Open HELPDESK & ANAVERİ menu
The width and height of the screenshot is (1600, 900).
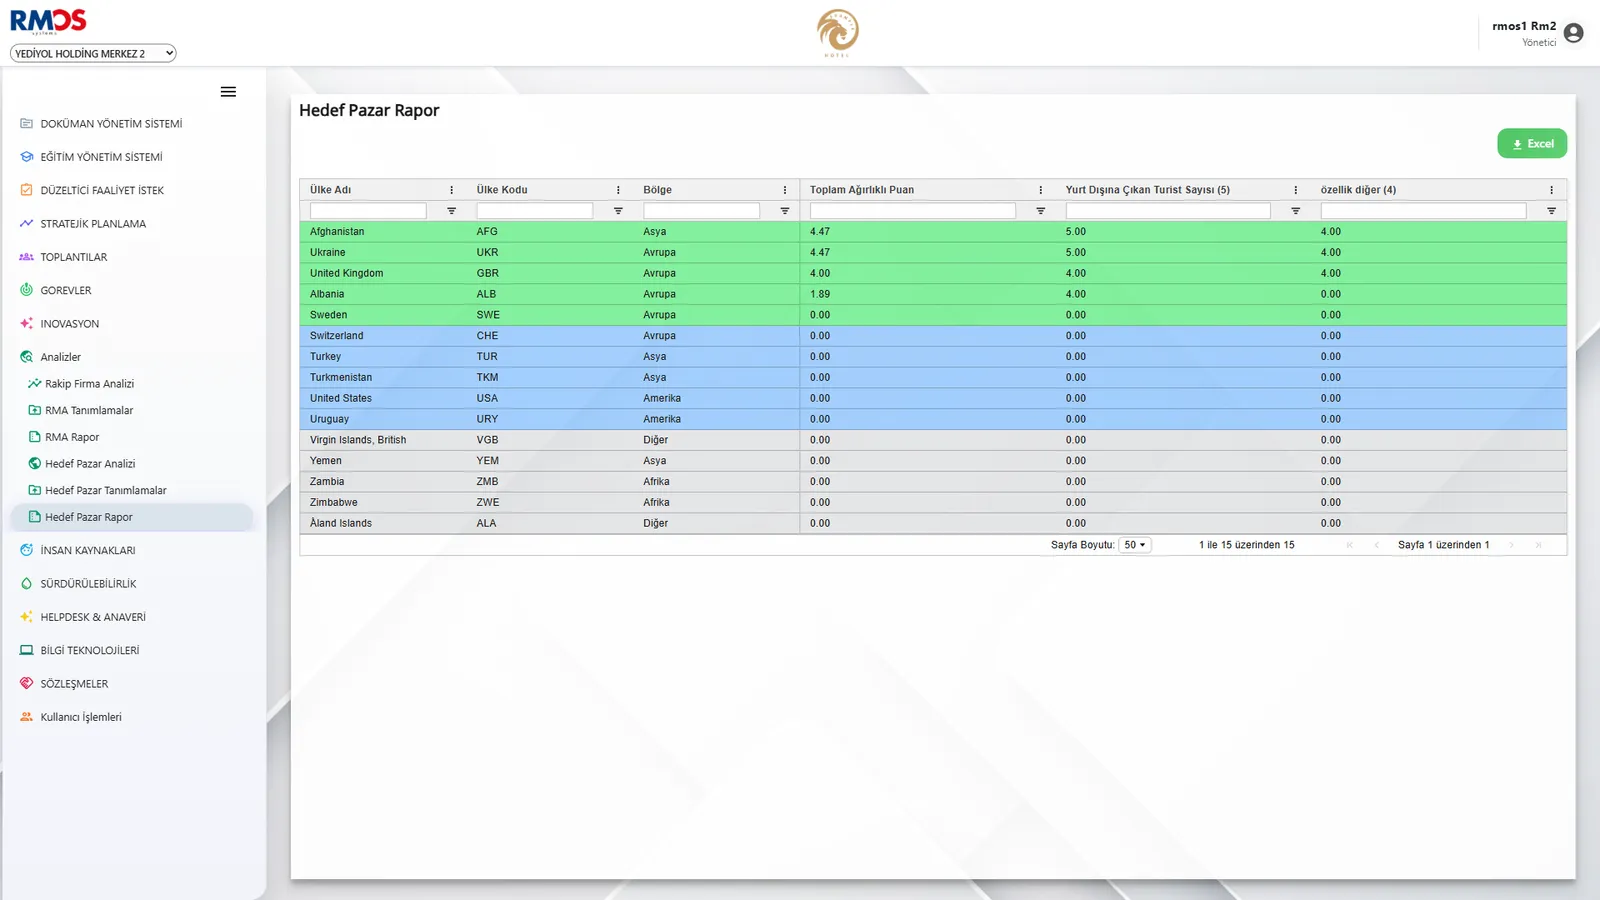(93, 617)
